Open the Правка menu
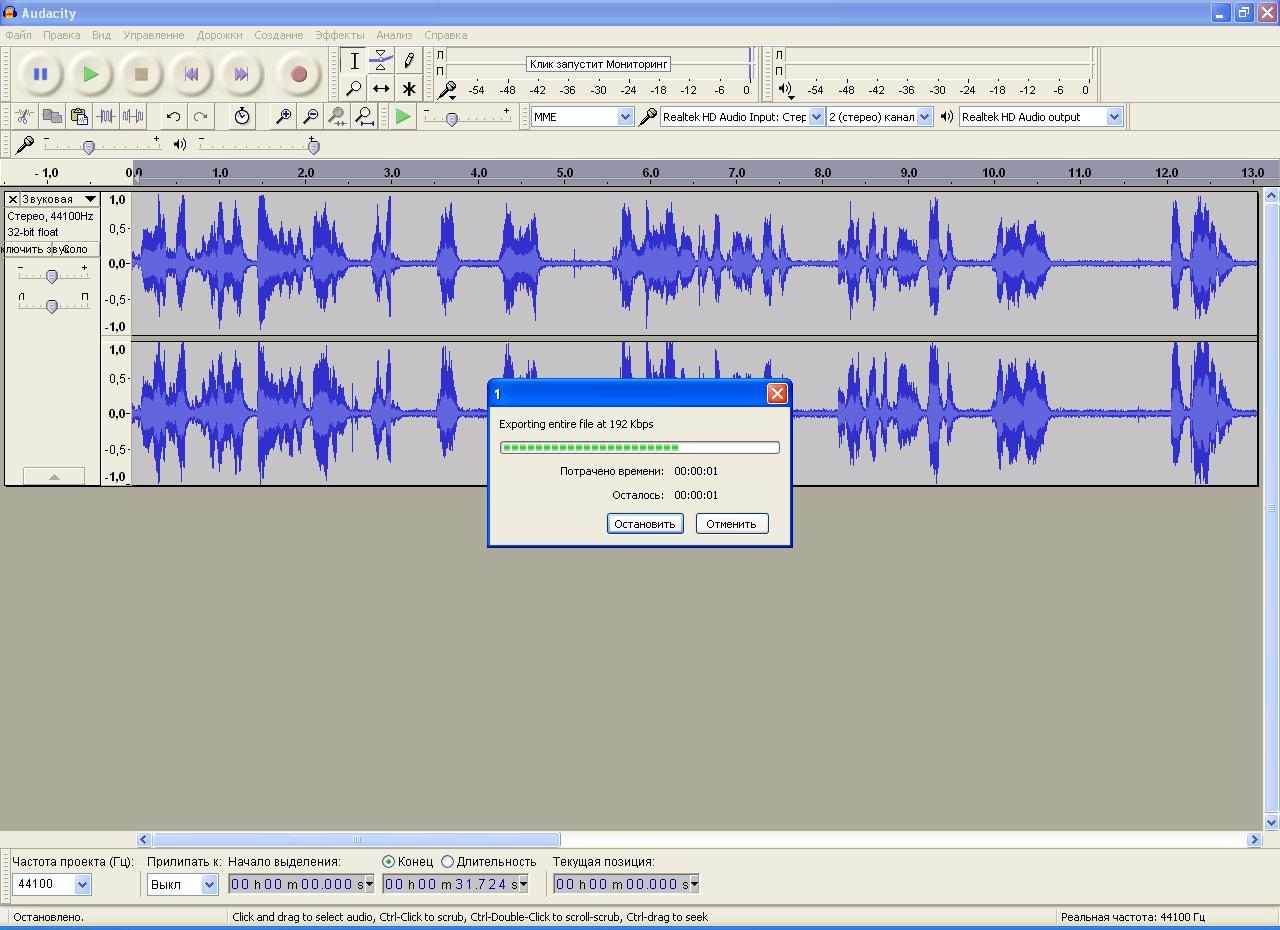 pyautogui.click(x=61, y=35)
